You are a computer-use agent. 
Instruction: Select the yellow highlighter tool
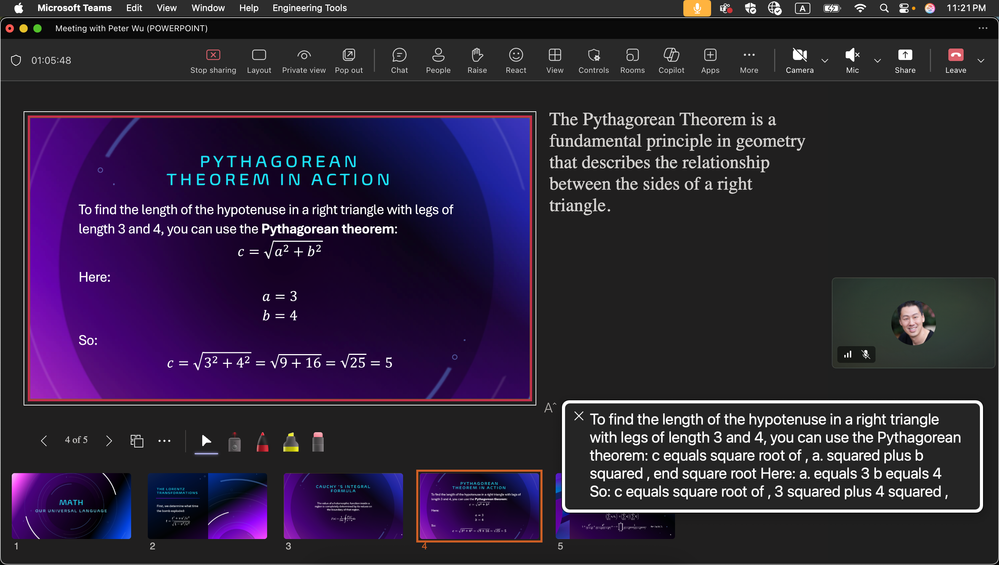(x=291, y=441)
